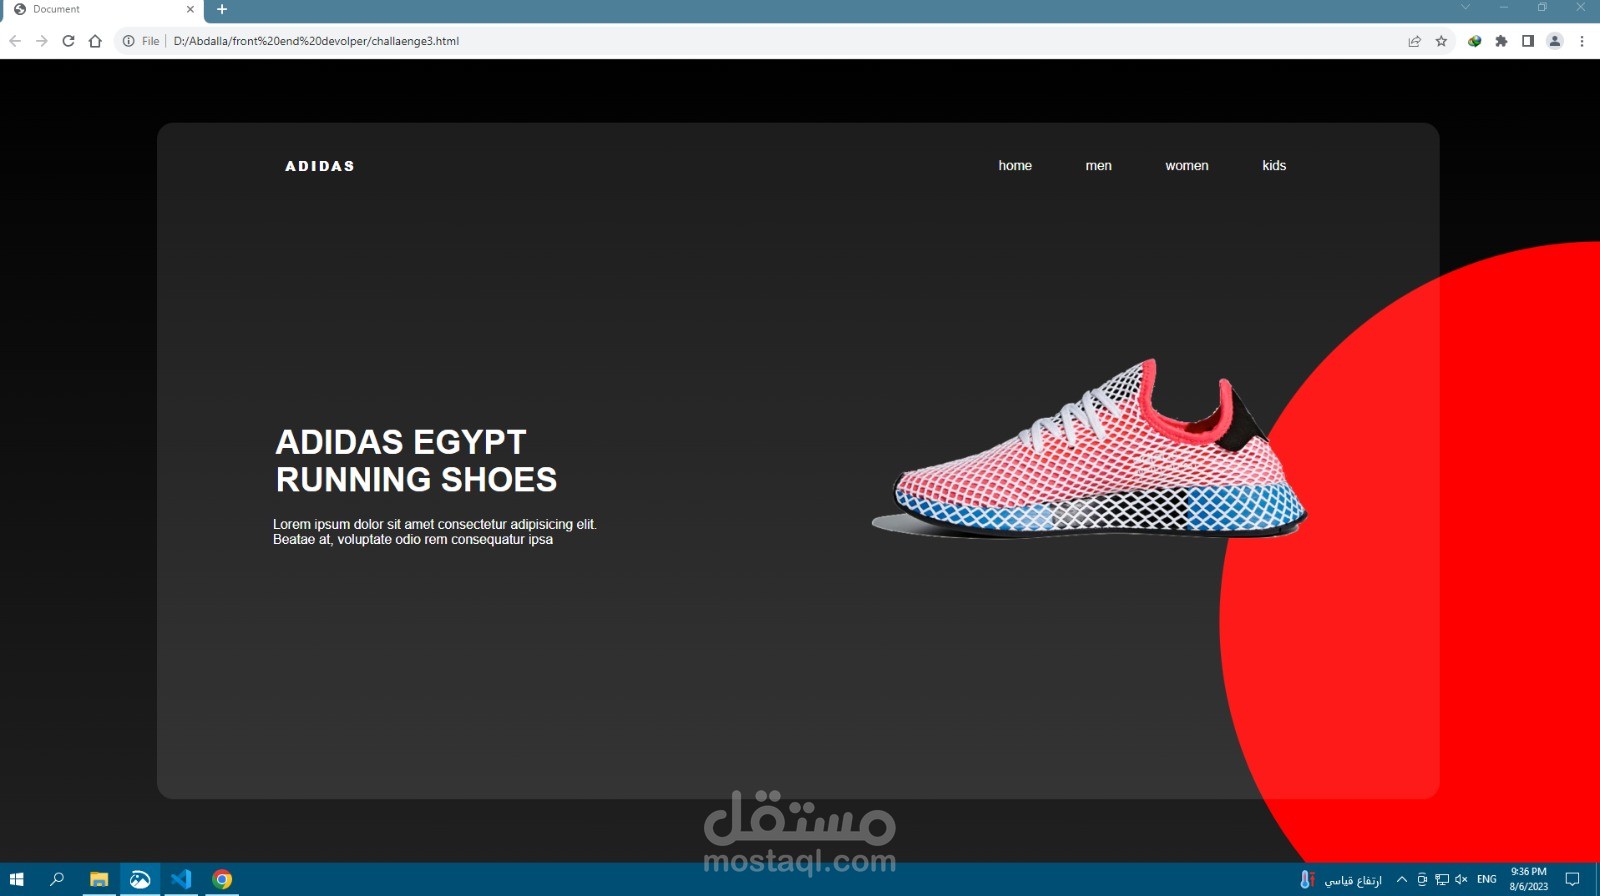The height and width of the screenshot is (896, 1600).
Task: Click the browser back arrow
Action: (x=15, y=41)
